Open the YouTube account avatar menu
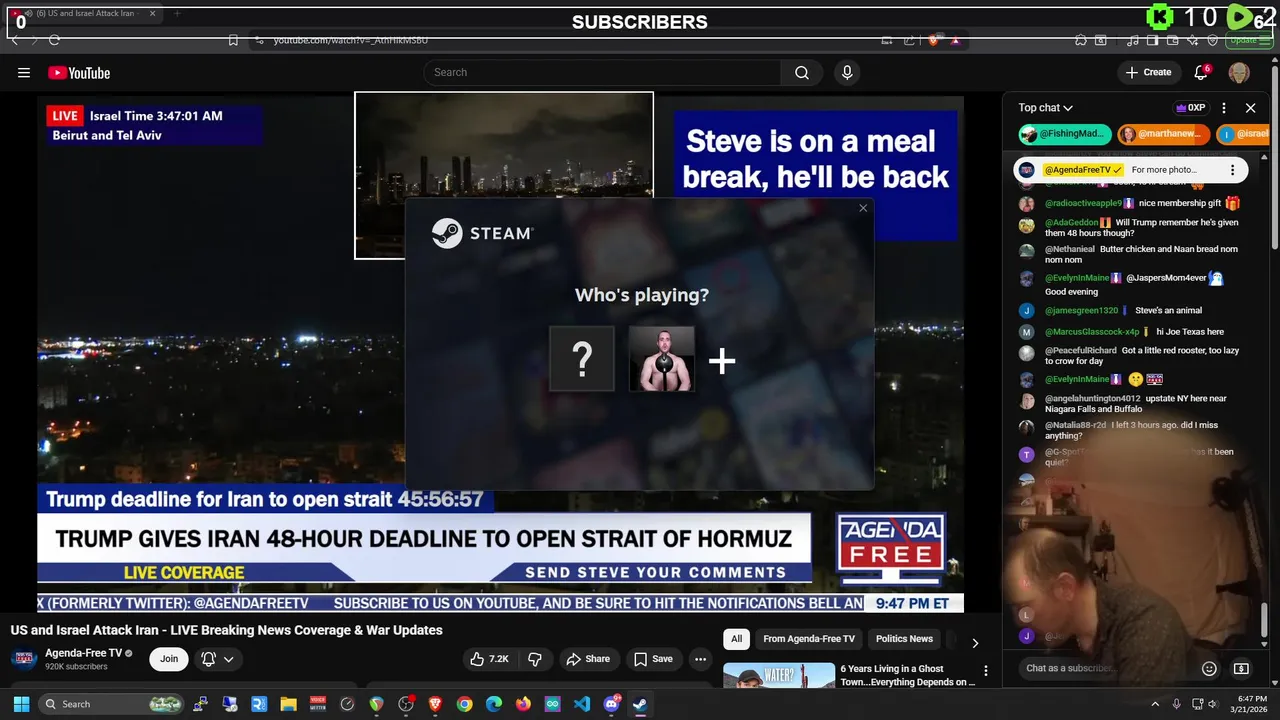 [1239, 72]
